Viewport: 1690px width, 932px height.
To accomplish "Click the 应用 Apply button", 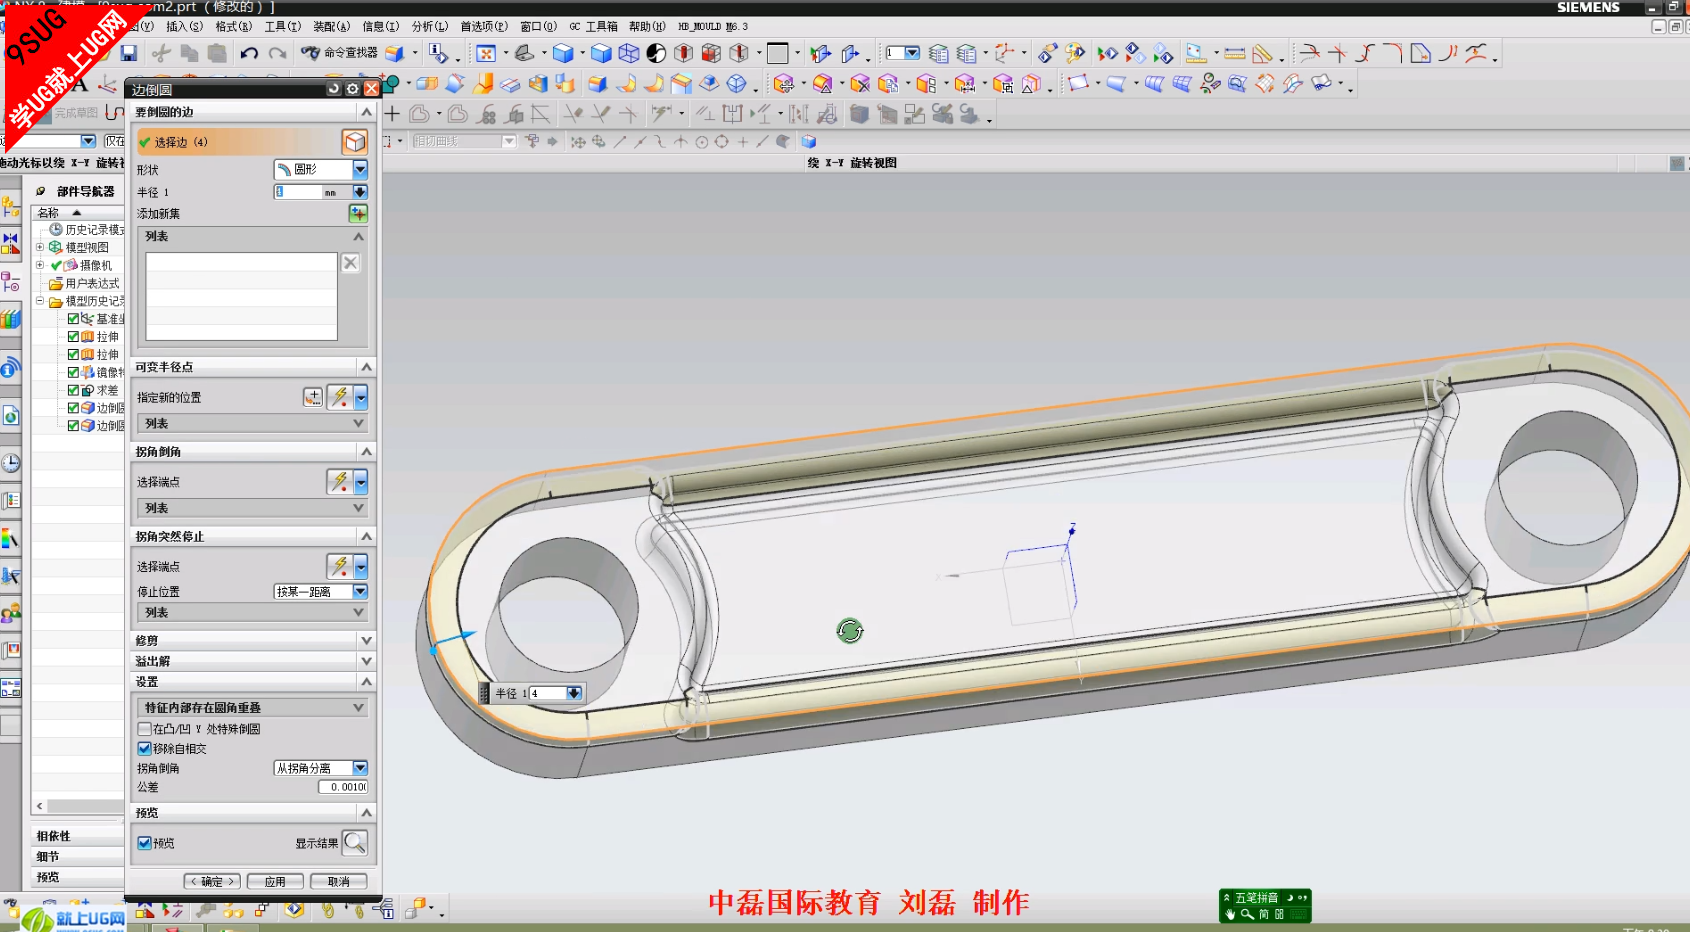I will 275,881.
